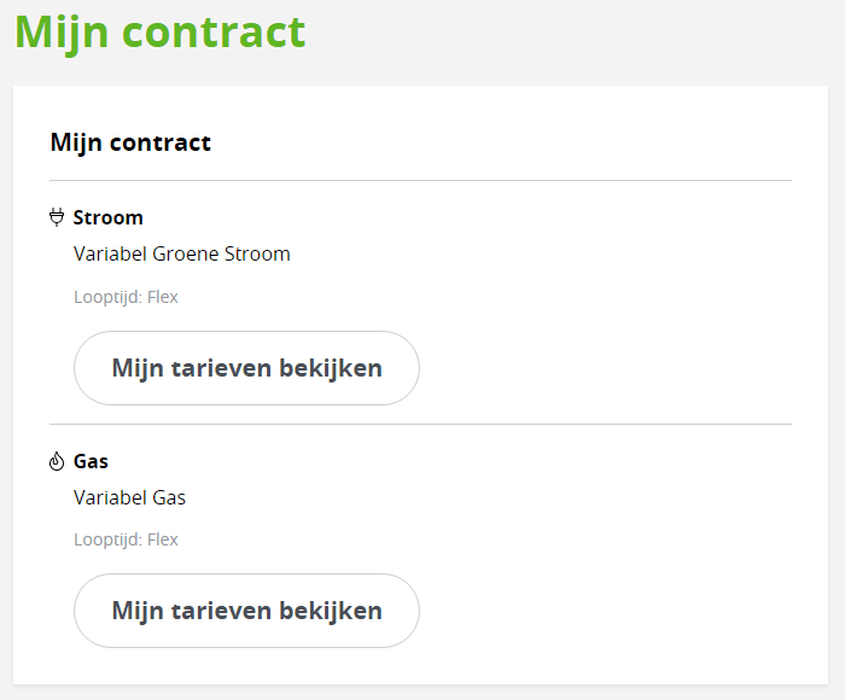Click the Variabel Groene Stroom product name

coord(182,254)
